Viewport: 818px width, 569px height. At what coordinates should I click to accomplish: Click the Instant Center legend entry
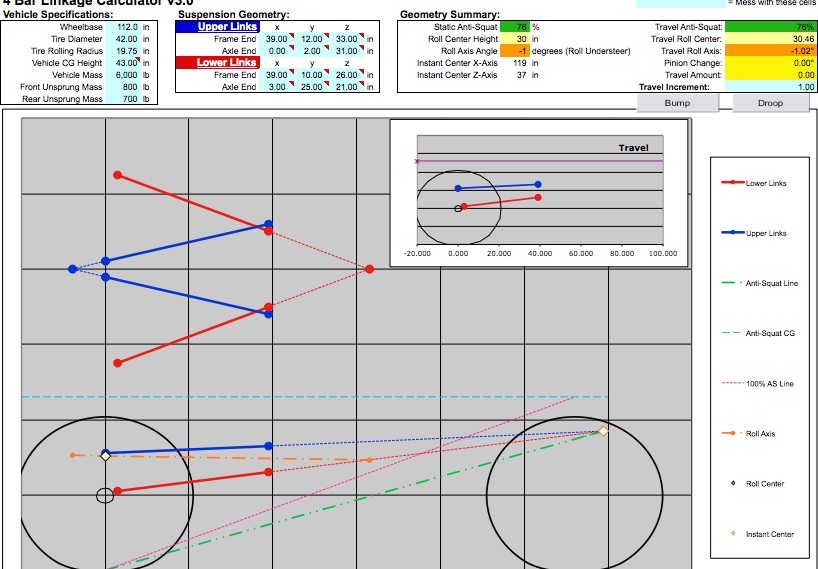(x=769, y=534)
